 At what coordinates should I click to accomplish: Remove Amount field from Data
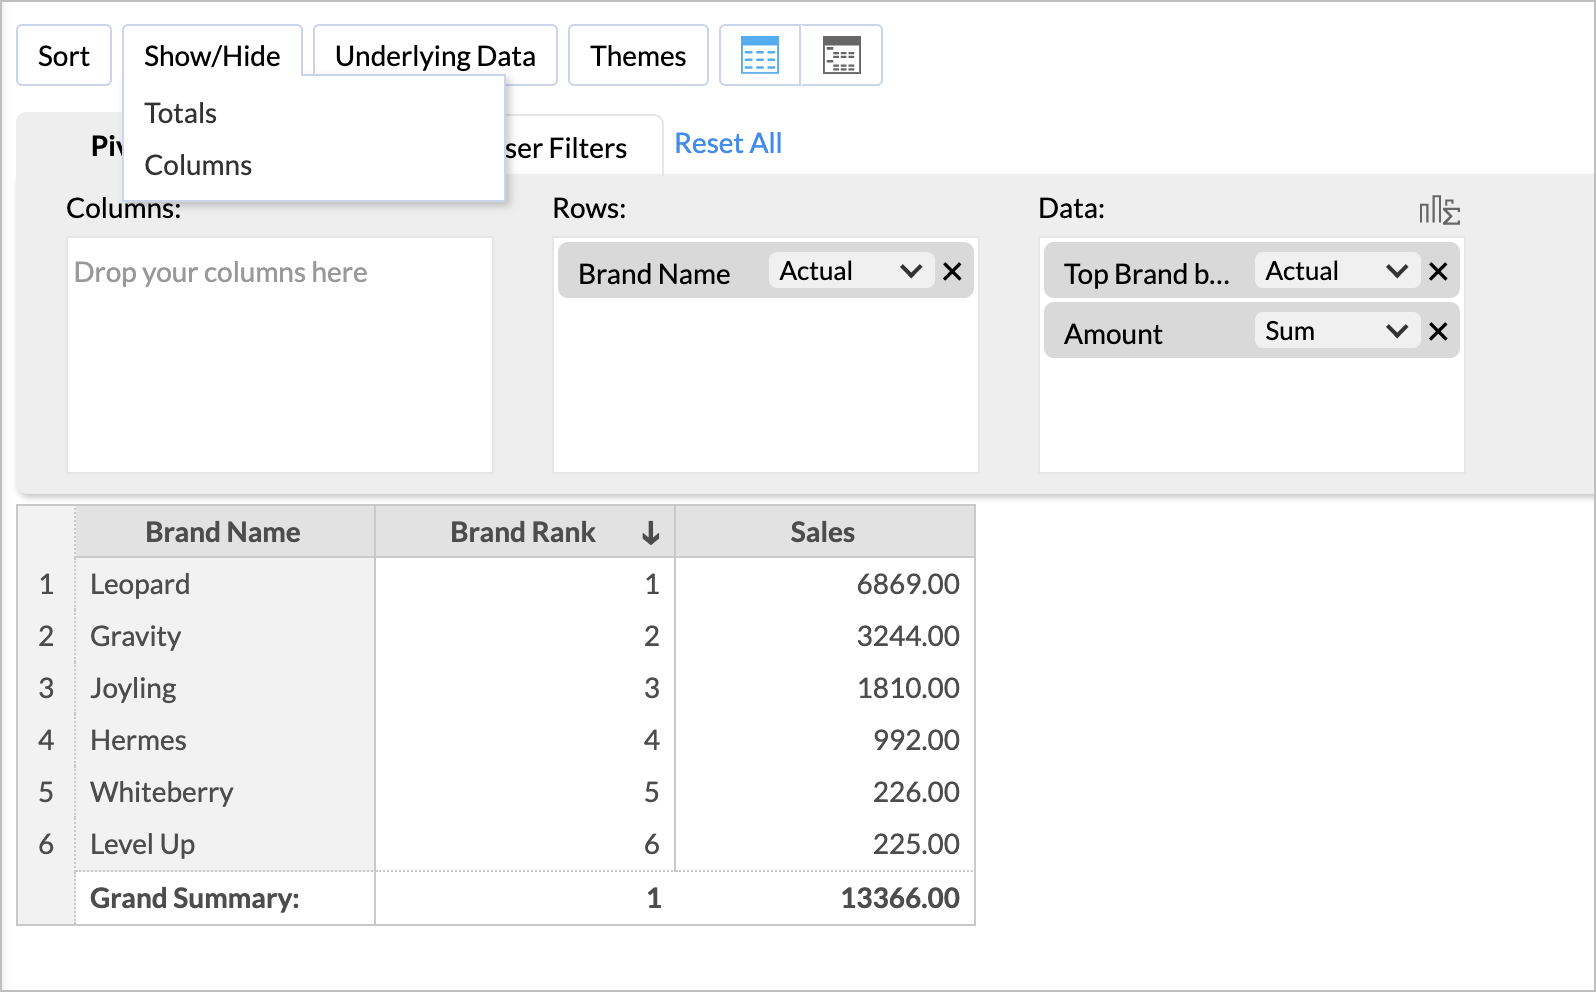[x=1438, y=332]
